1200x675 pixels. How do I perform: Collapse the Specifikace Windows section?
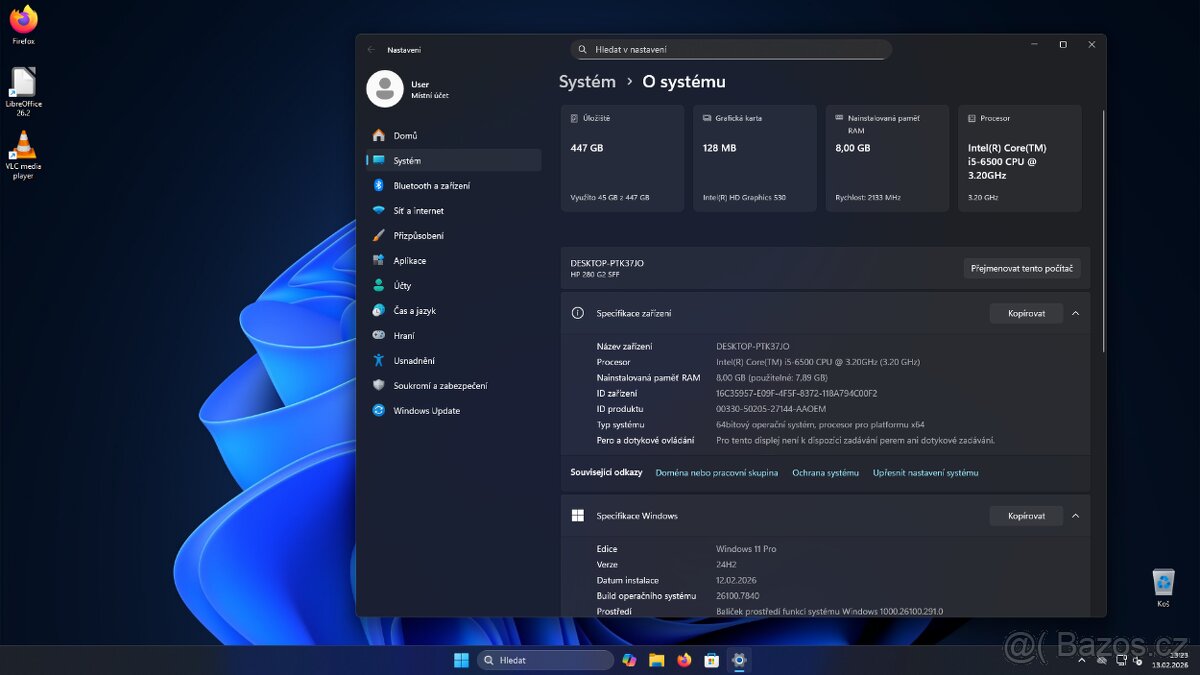click(1075, 516)
